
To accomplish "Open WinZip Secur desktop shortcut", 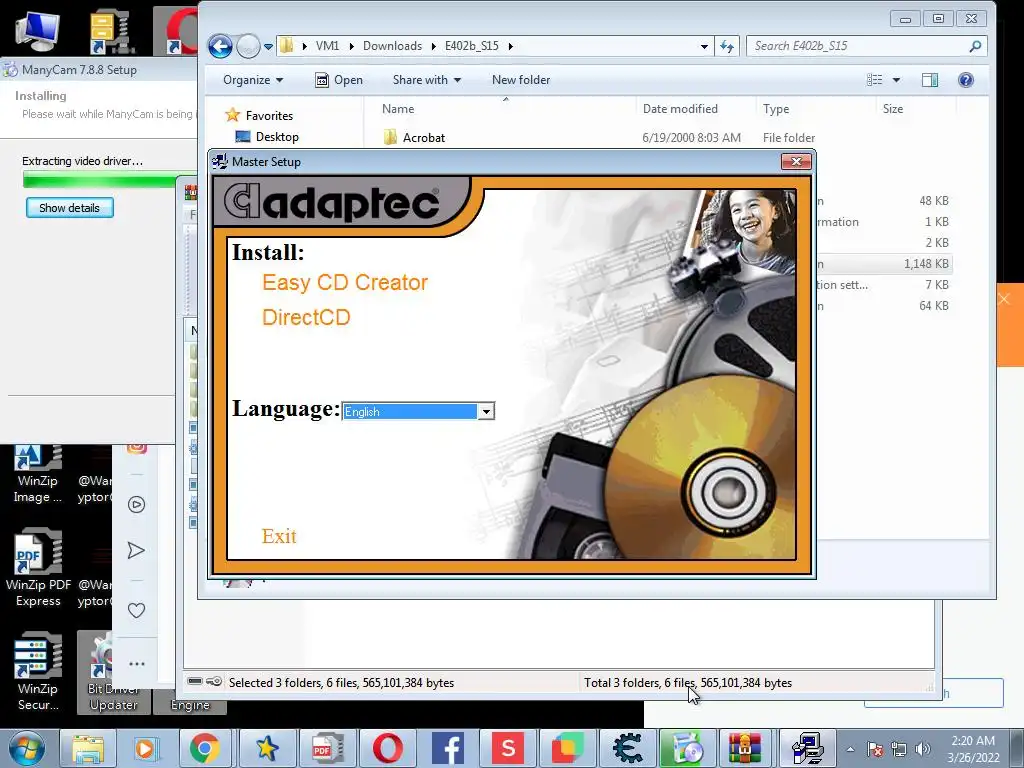I will point(38,673).
